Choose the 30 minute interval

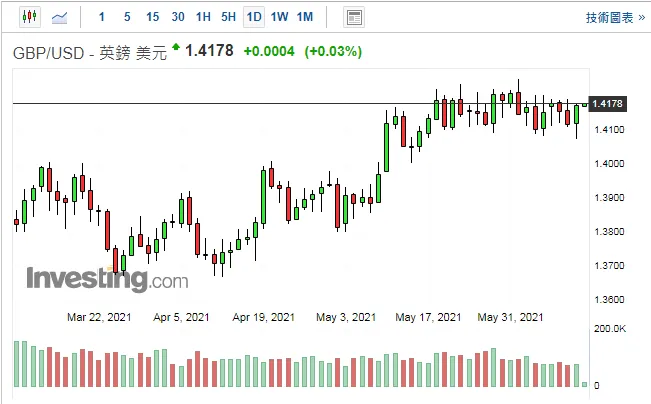coord(178,17)
